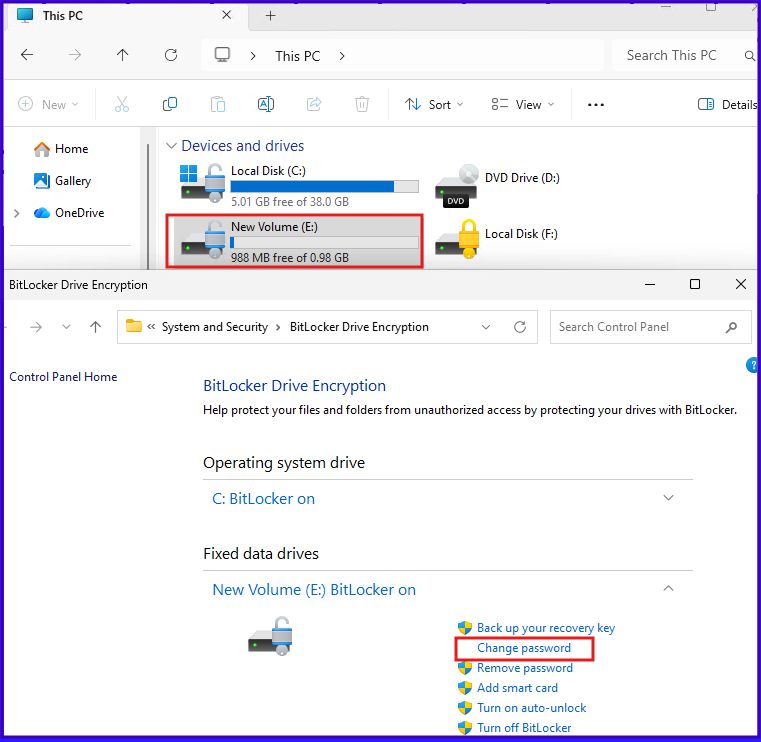Click the Cut scissors icon in toolbar

122,104
